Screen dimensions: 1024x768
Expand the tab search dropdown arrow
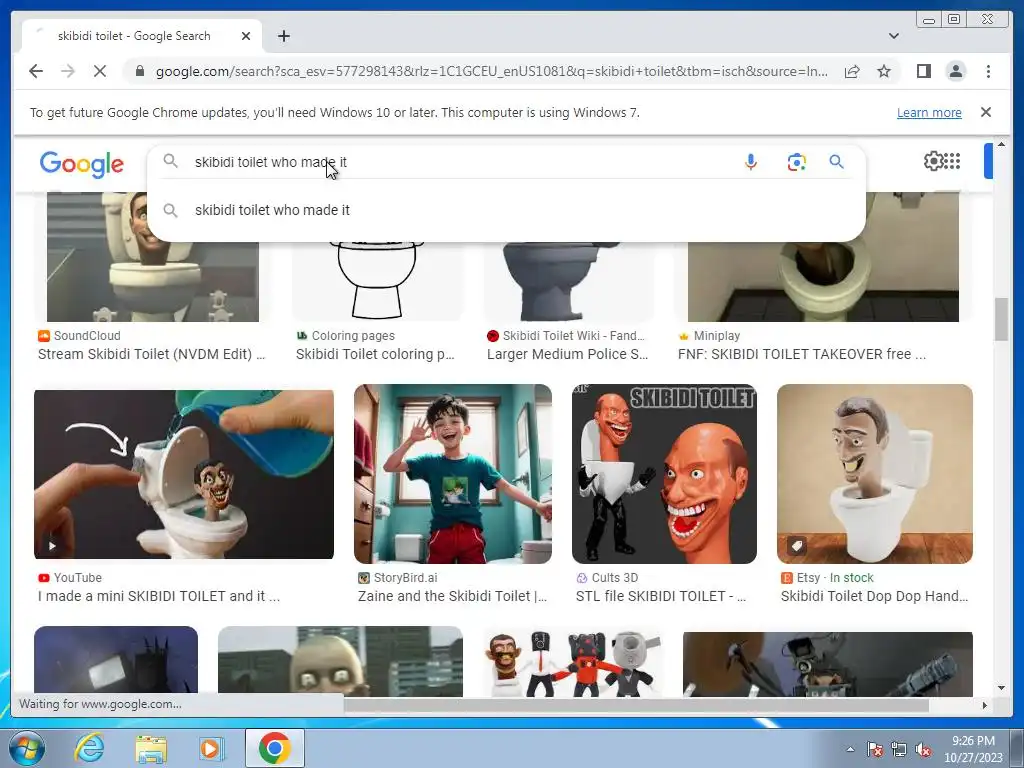pyautogui.click(x=894, y=36)
